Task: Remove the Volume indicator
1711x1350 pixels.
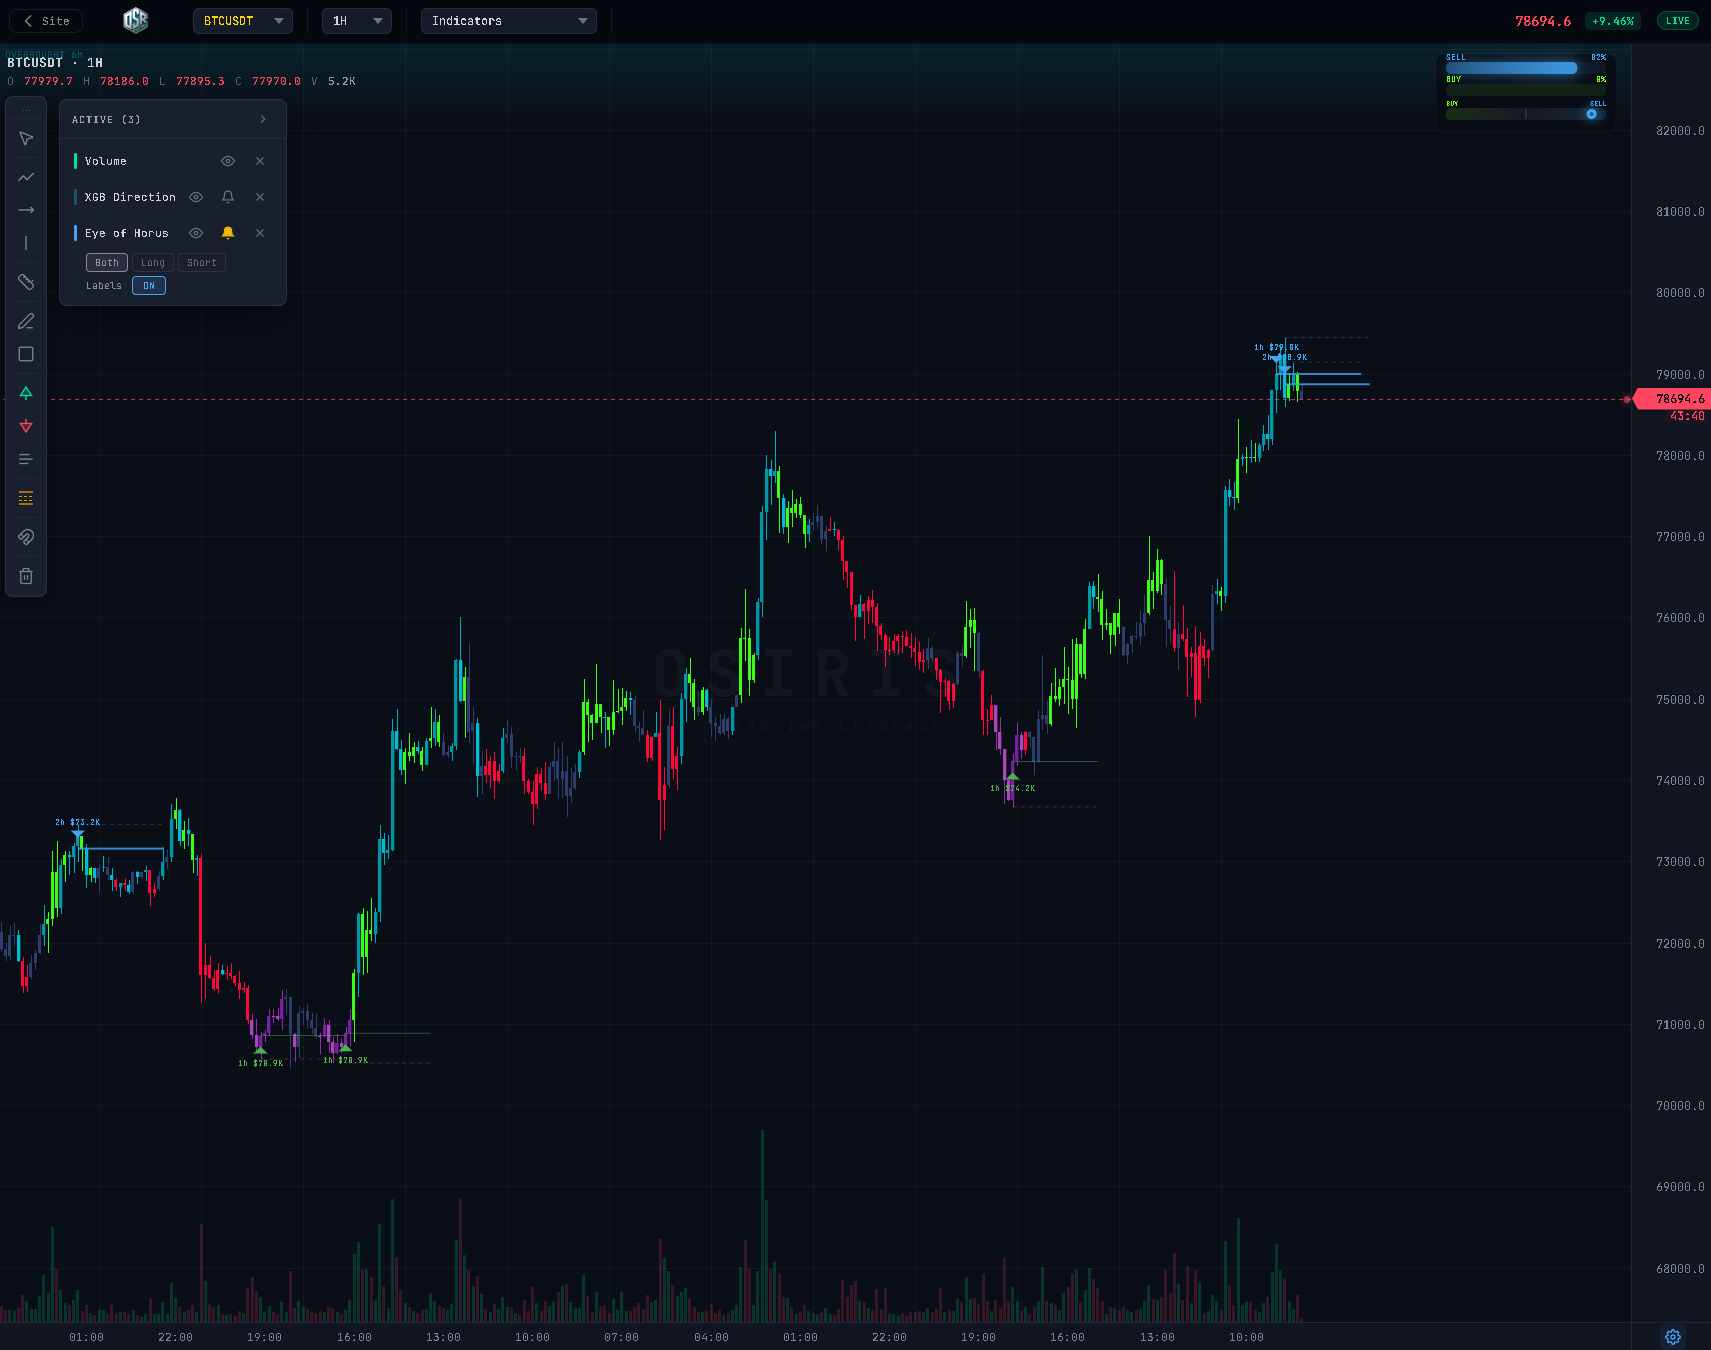Action: pyautogui.click(x=260, y=161)
